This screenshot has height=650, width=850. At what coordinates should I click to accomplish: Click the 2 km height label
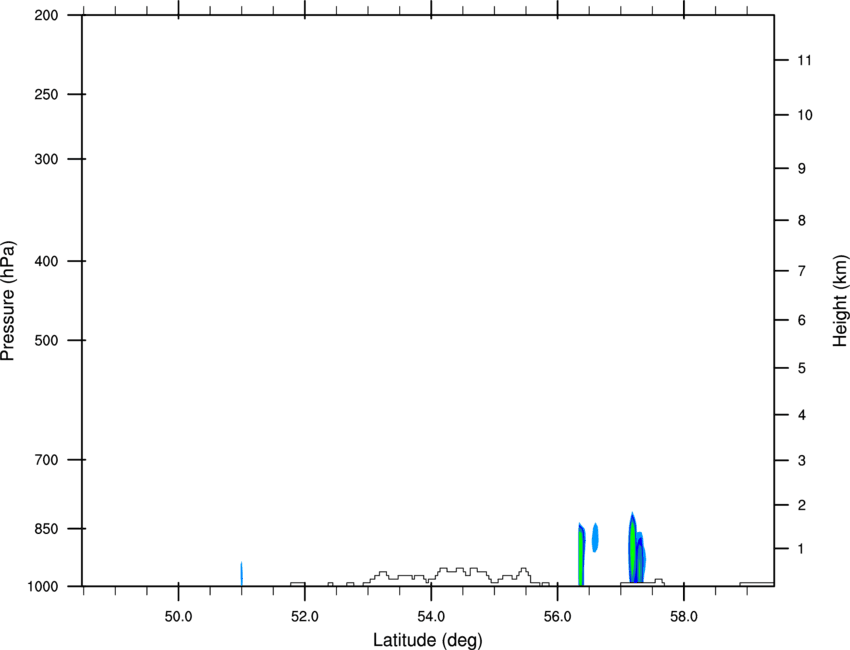[802, 505]
